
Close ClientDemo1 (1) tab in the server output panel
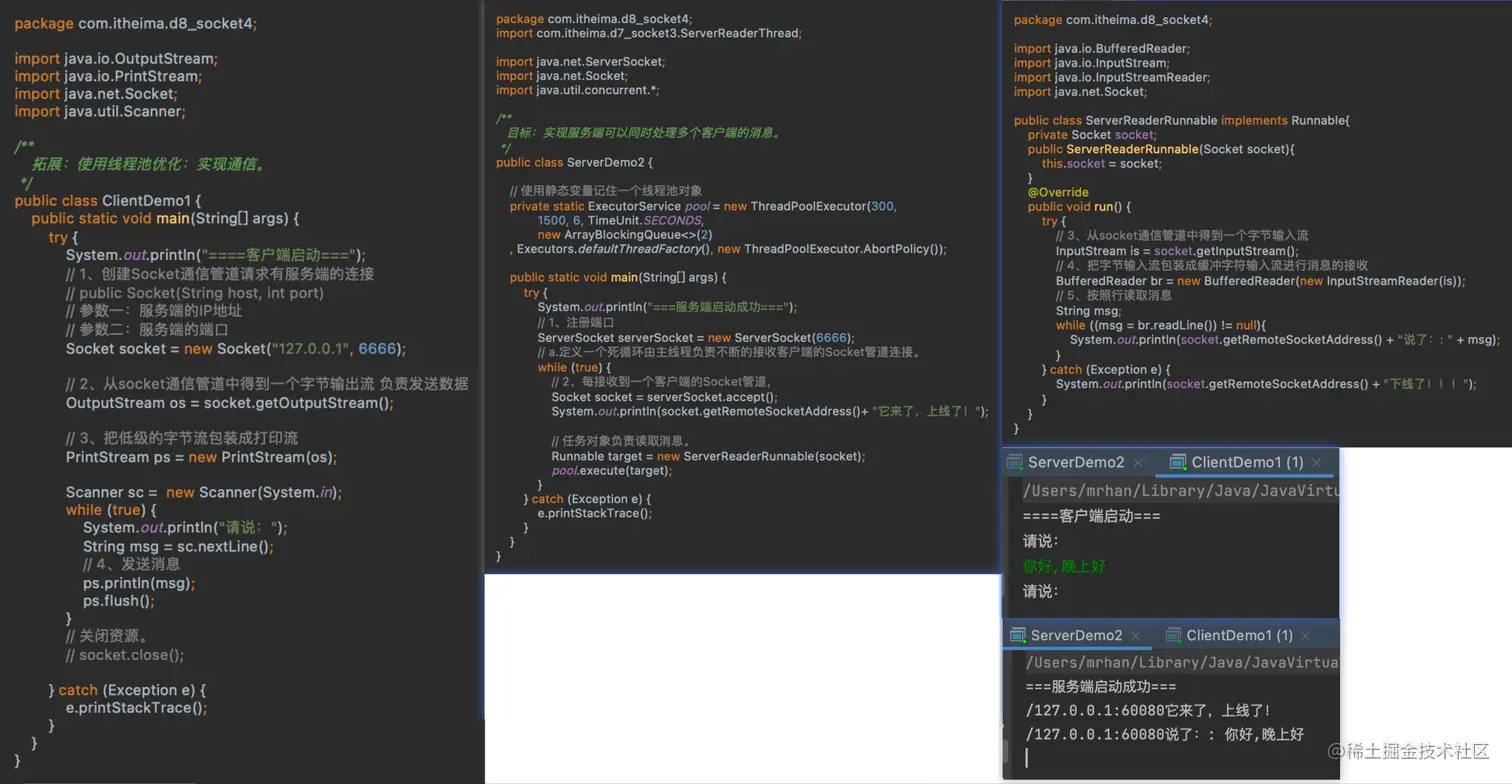pos(1305,636)
